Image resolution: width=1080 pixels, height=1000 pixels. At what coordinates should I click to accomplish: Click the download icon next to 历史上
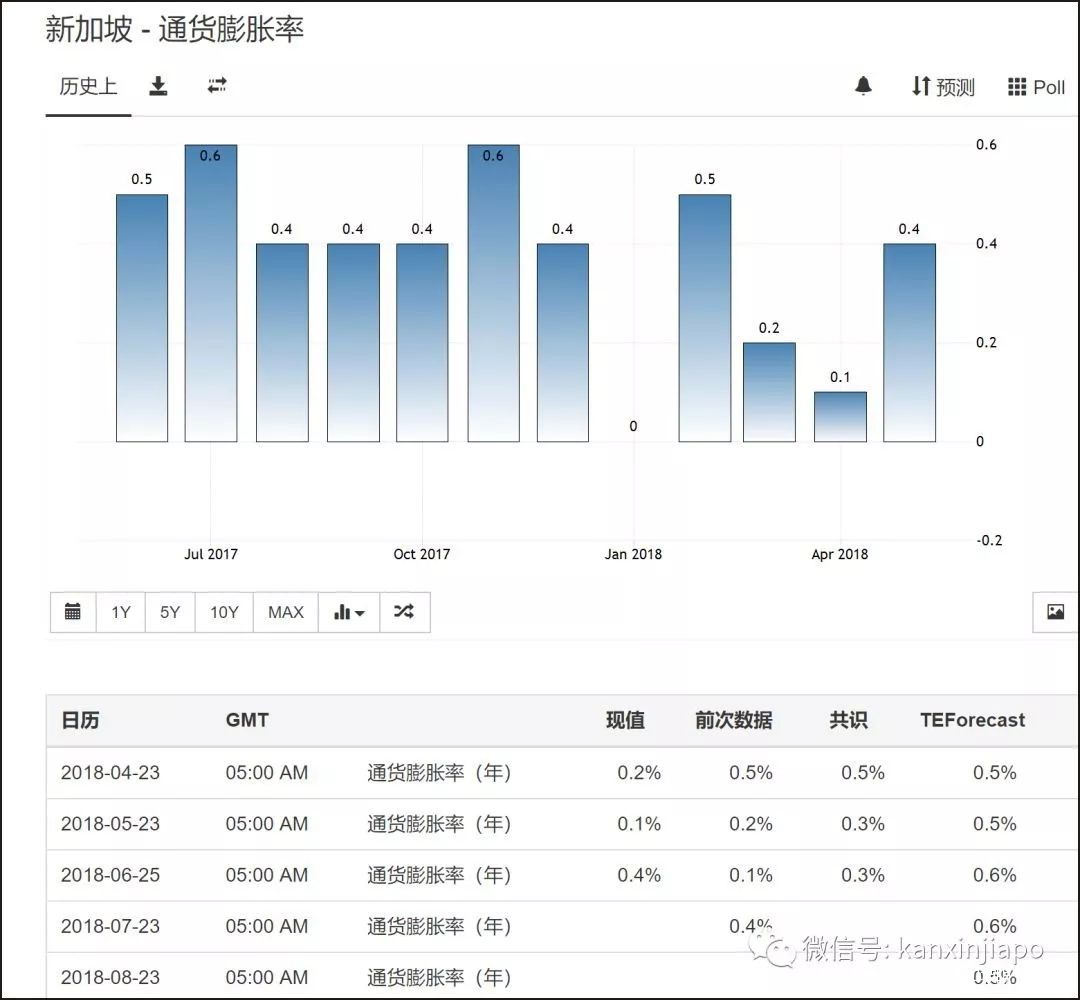coord(158,87)
